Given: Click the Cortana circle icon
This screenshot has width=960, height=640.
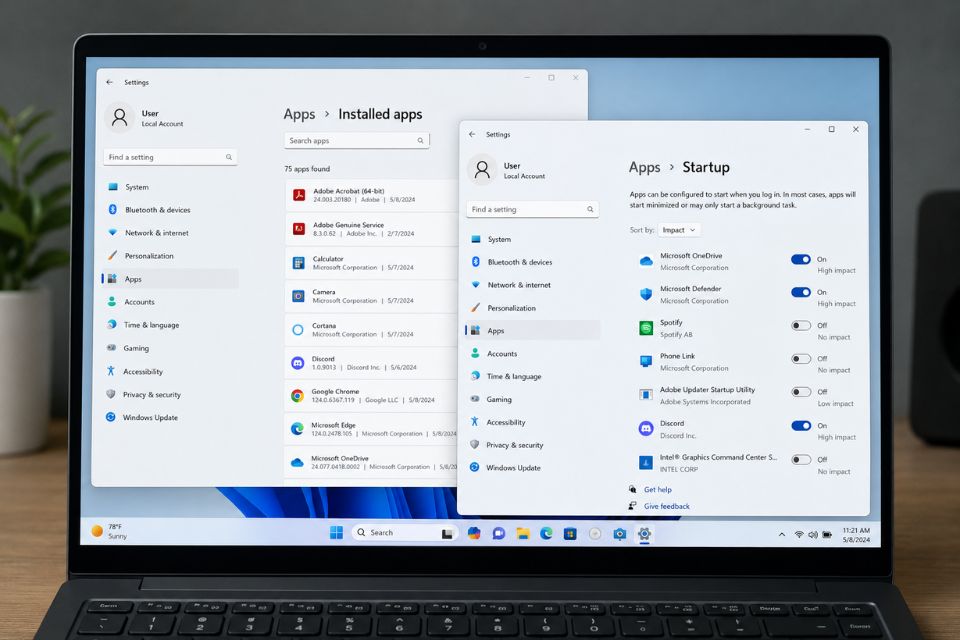Looking at the screenshot, I should click(x=298, y=329).
